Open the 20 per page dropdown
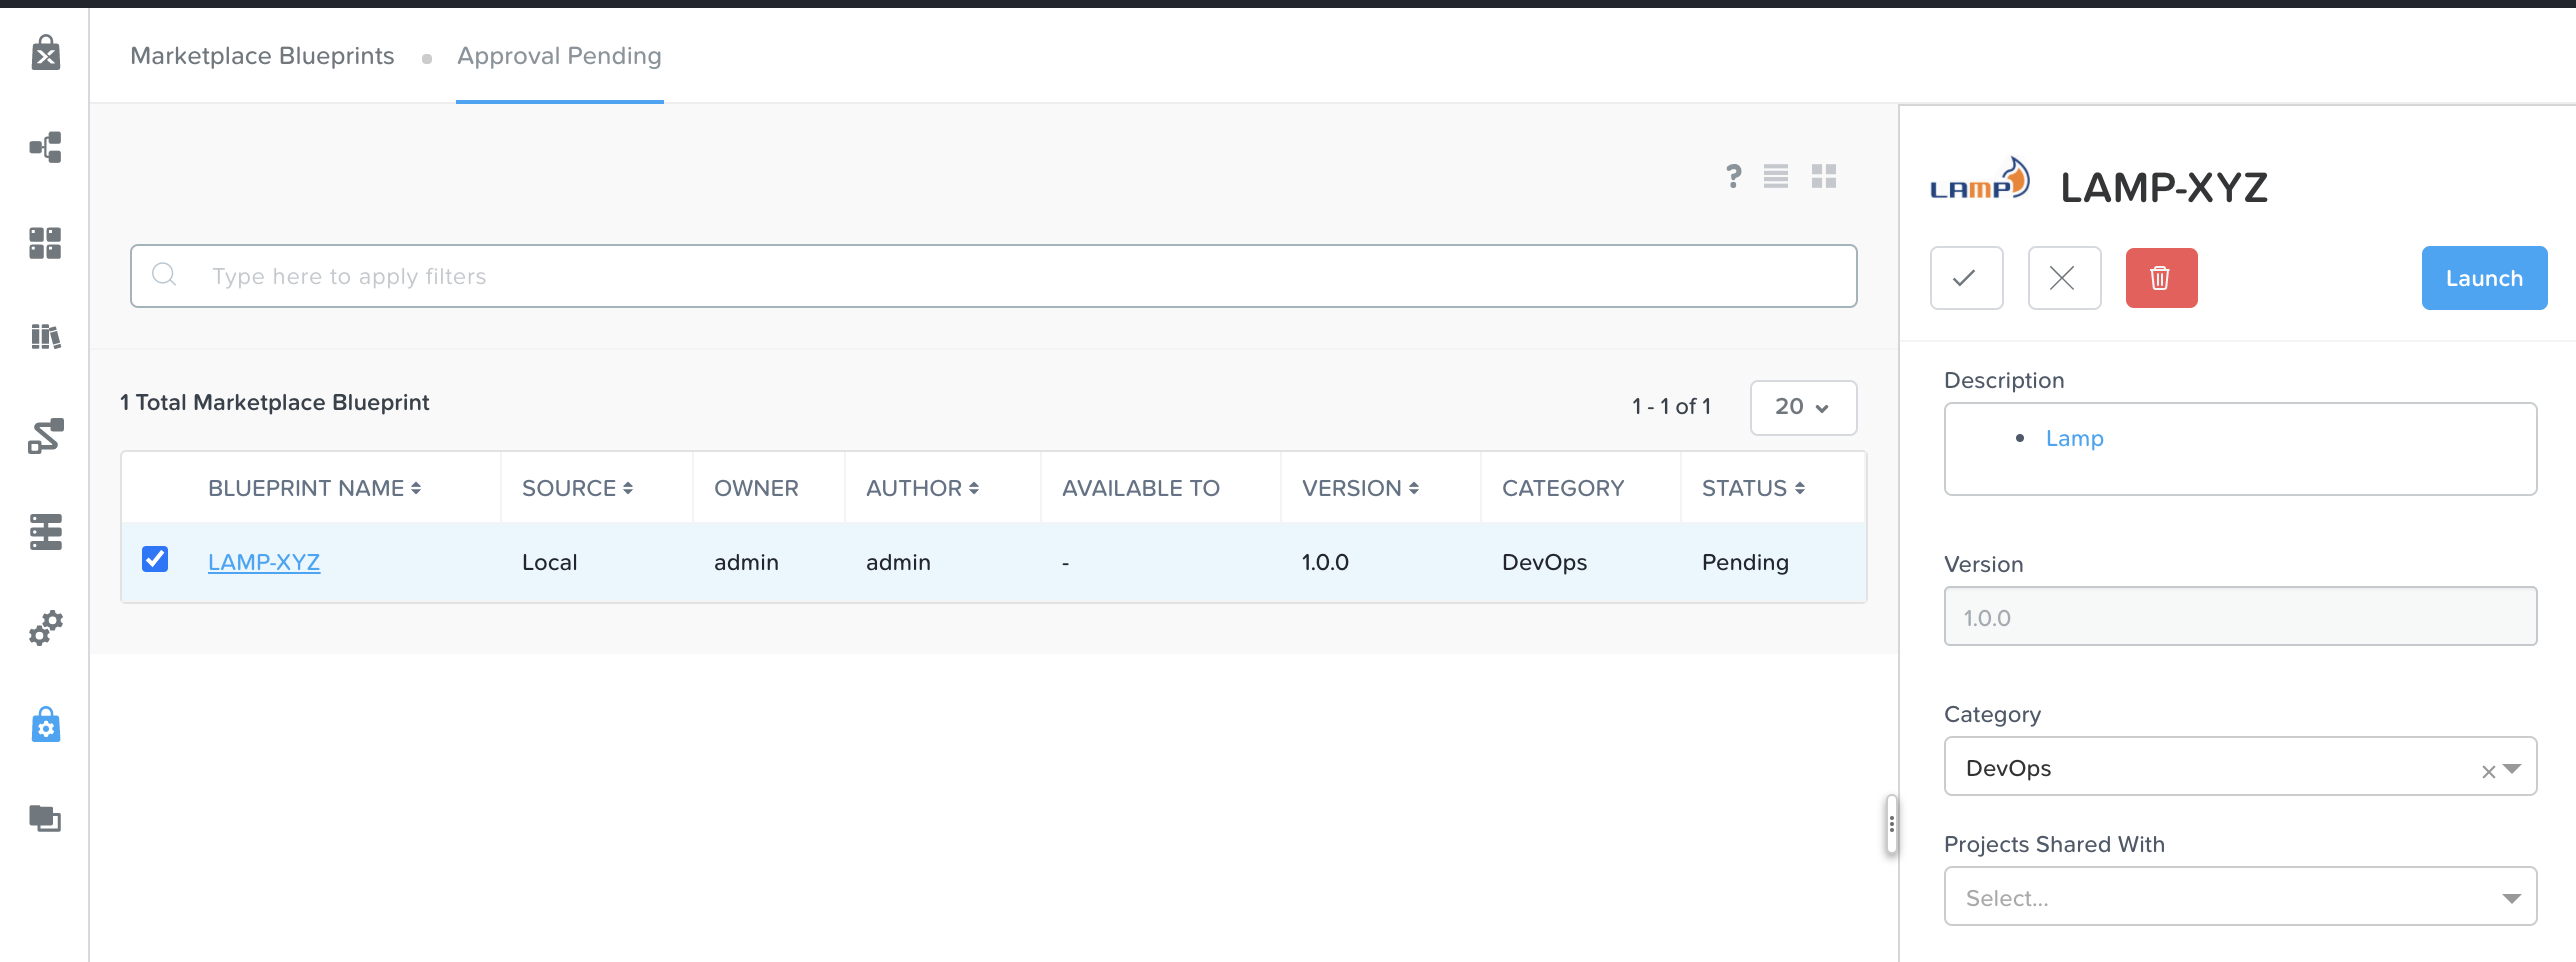Viewport: 2576px width, 962px height. click(x=1803, y=407)
